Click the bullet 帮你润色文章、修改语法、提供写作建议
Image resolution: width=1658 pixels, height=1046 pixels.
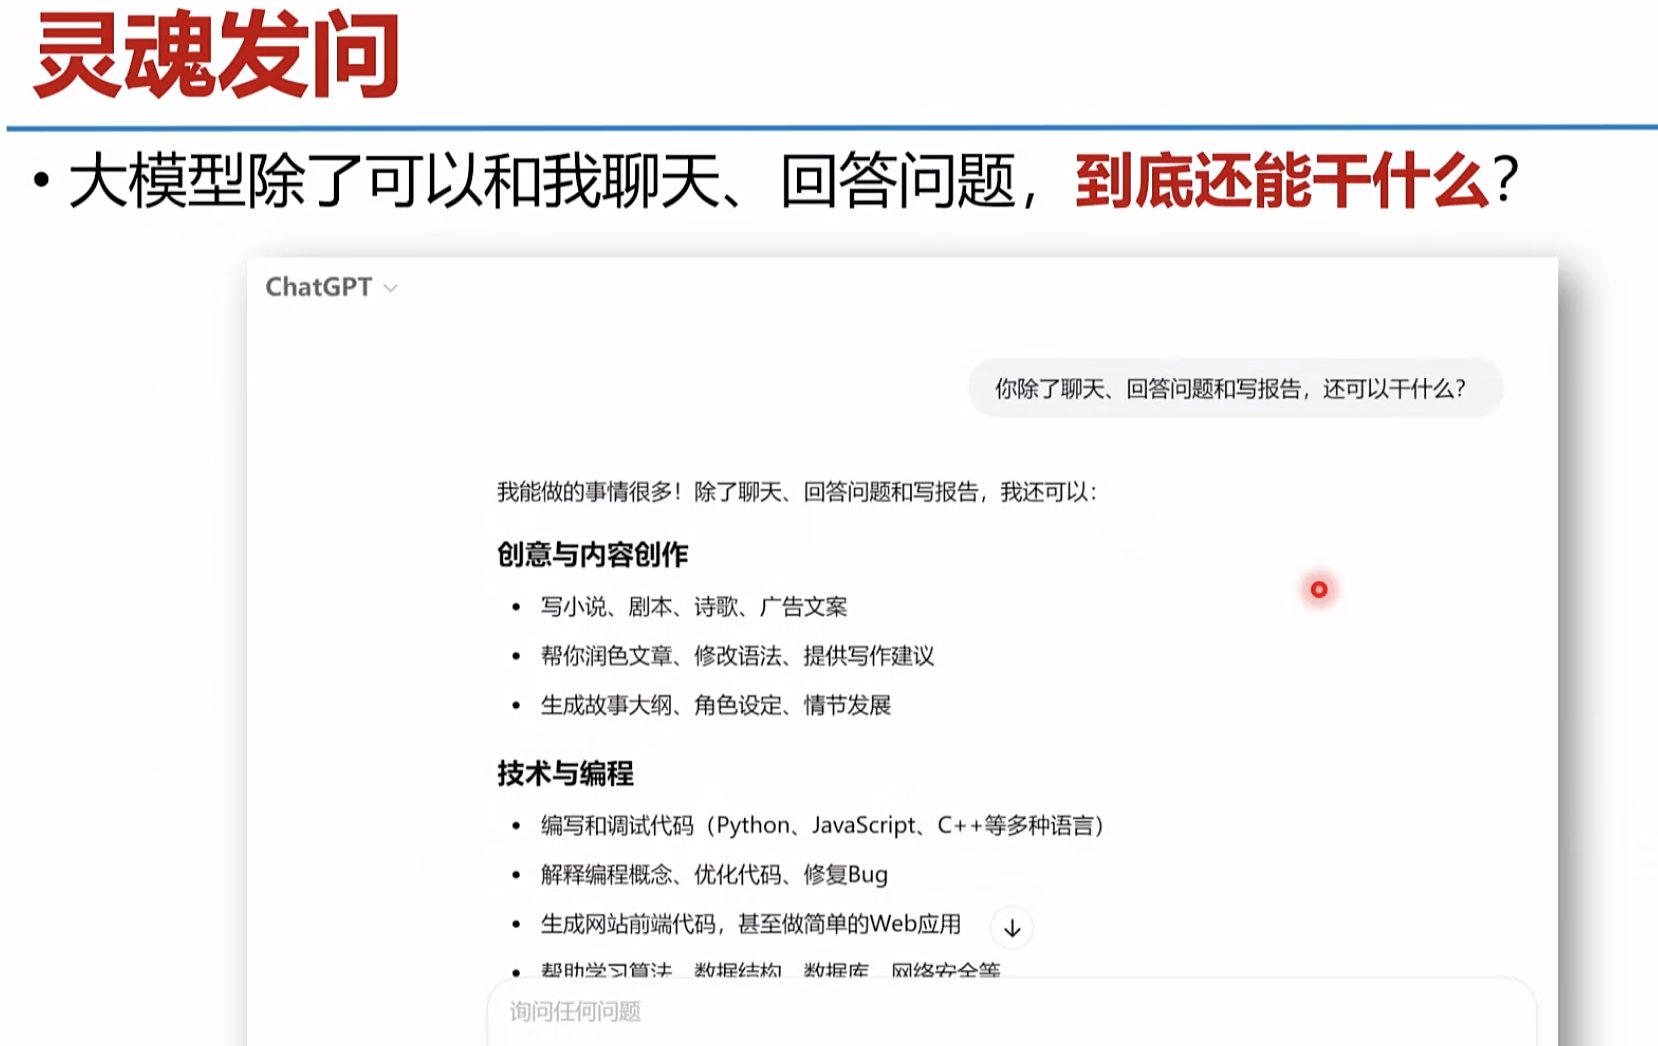coord(737,655)
